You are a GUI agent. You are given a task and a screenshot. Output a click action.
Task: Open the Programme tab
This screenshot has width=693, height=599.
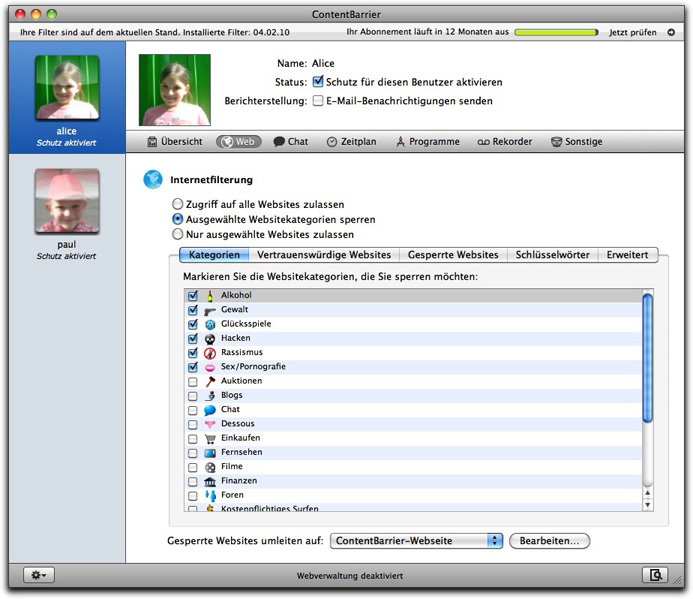(428, 141)
